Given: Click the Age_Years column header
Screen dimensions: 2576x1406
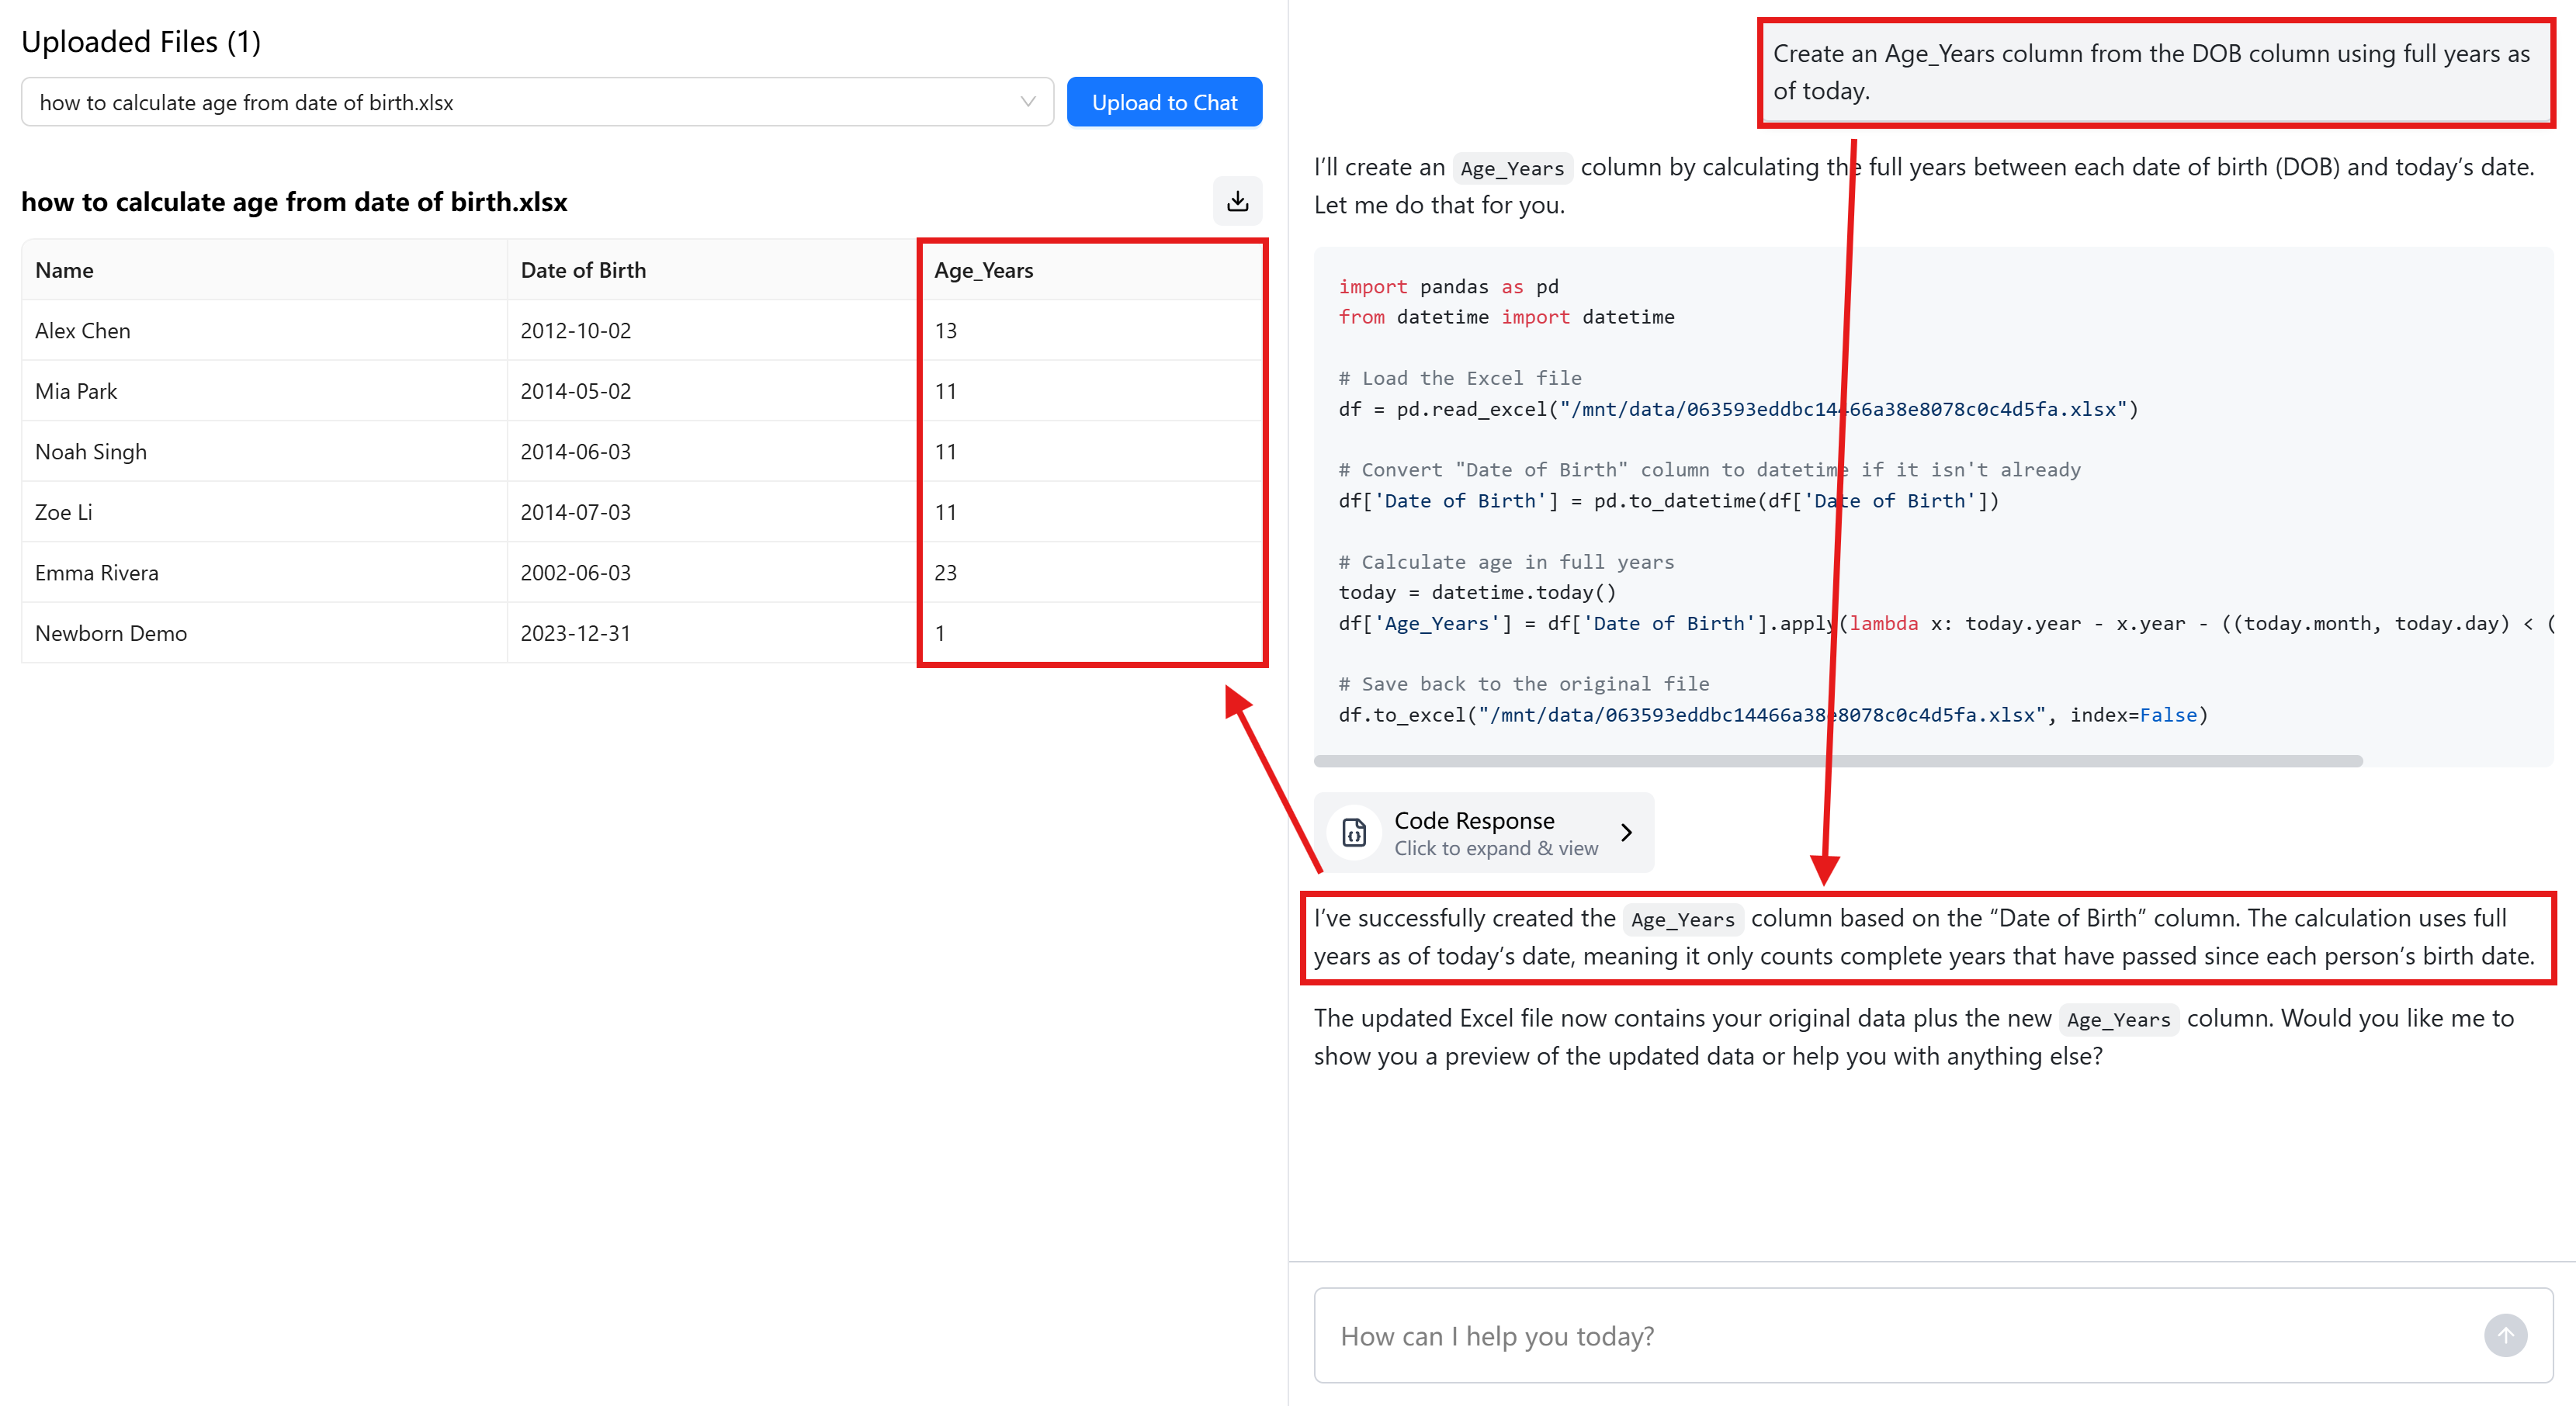Looking at the screenshot, I should tap(983, 270).
